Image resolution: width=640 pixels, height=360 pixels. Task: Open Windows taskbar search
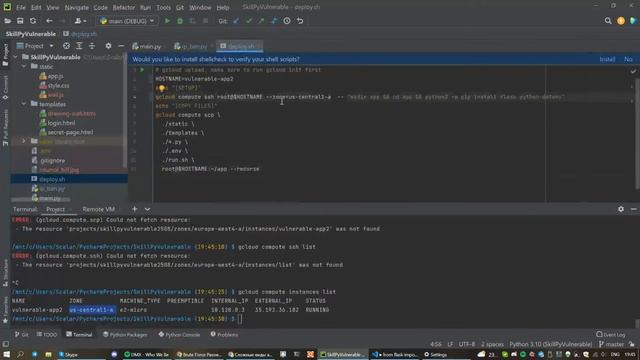(x=20, y=354)
